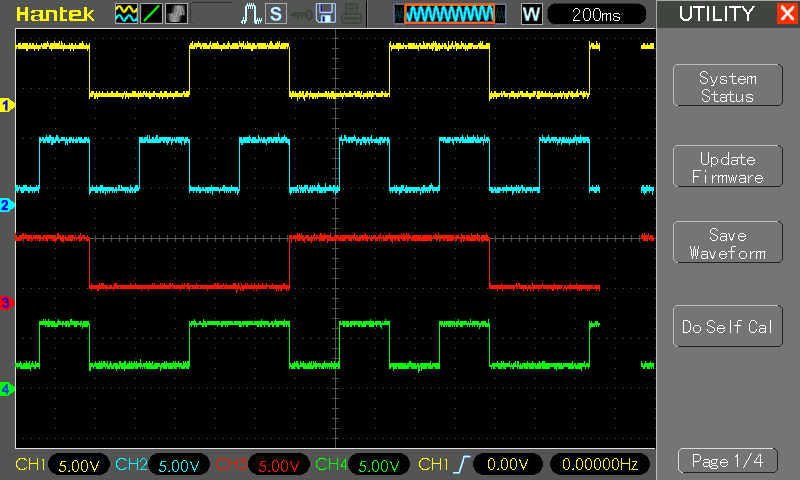Click the 0.00V trigger level readout
The width and height of the screenshot is (800, 480).
click(x=507, y=465)
